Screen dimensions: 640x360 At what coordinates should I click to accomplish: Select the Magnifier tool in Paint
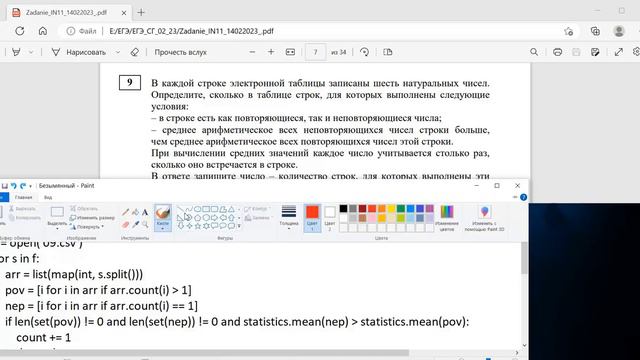tap(145, 224)
